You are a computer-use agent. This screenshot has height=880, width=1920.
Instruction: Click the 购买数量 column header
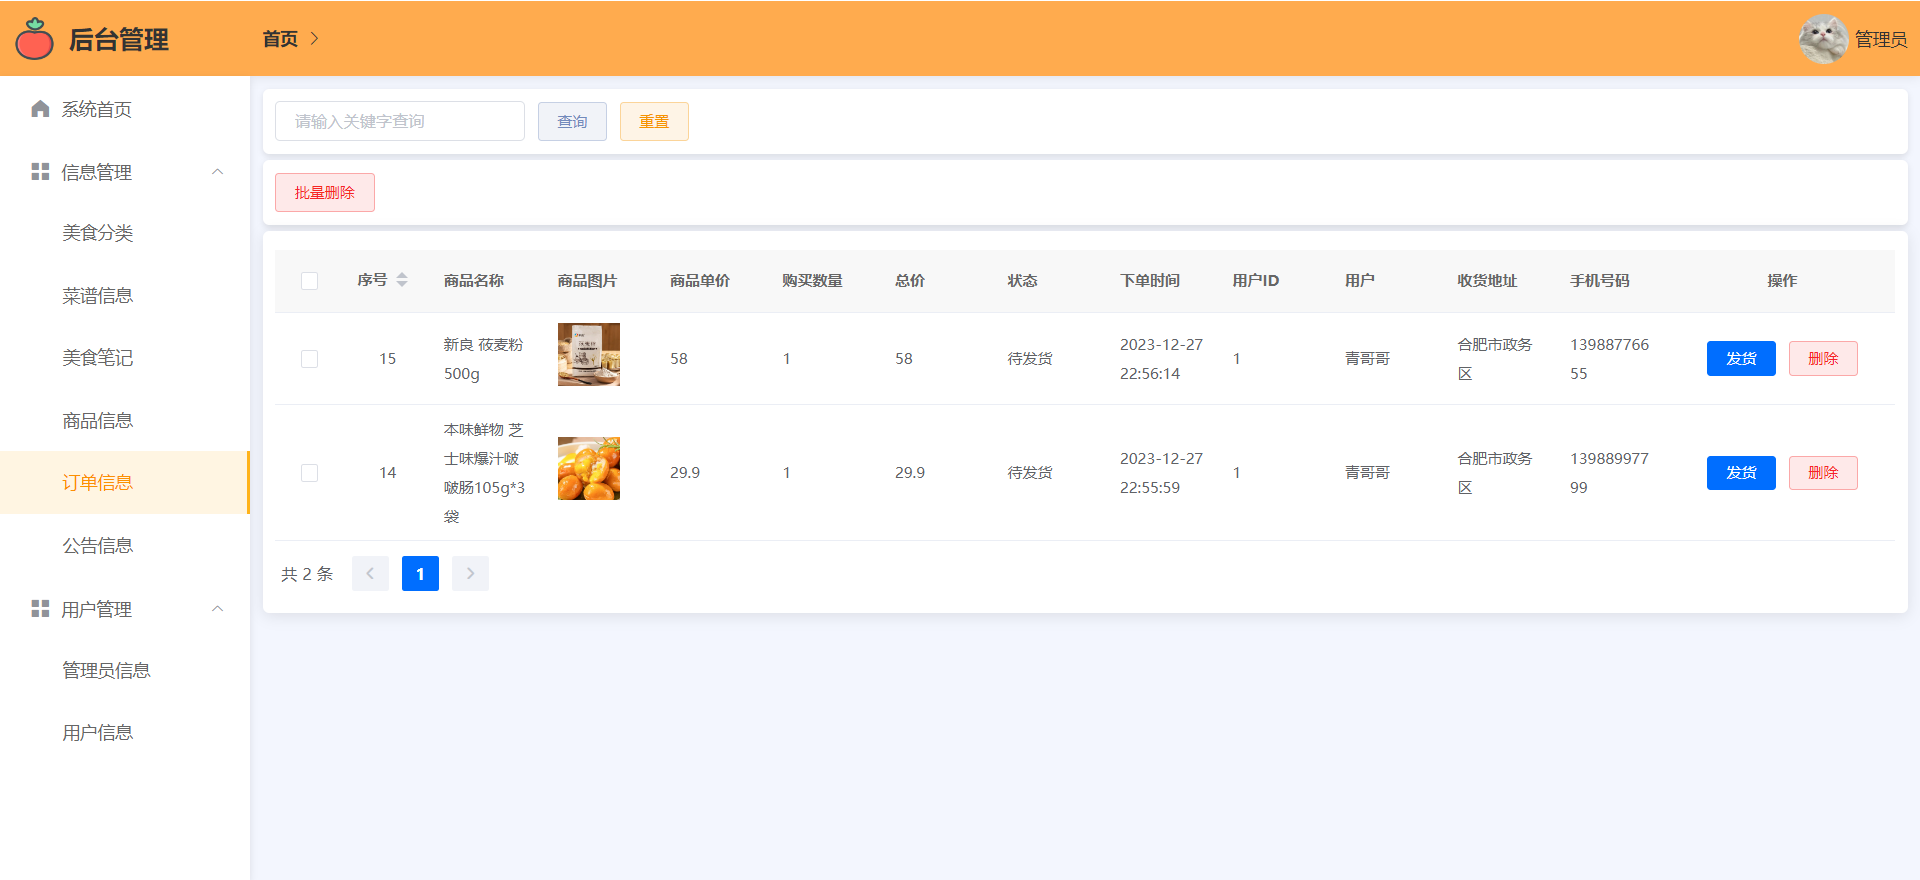tap(812, 281)
